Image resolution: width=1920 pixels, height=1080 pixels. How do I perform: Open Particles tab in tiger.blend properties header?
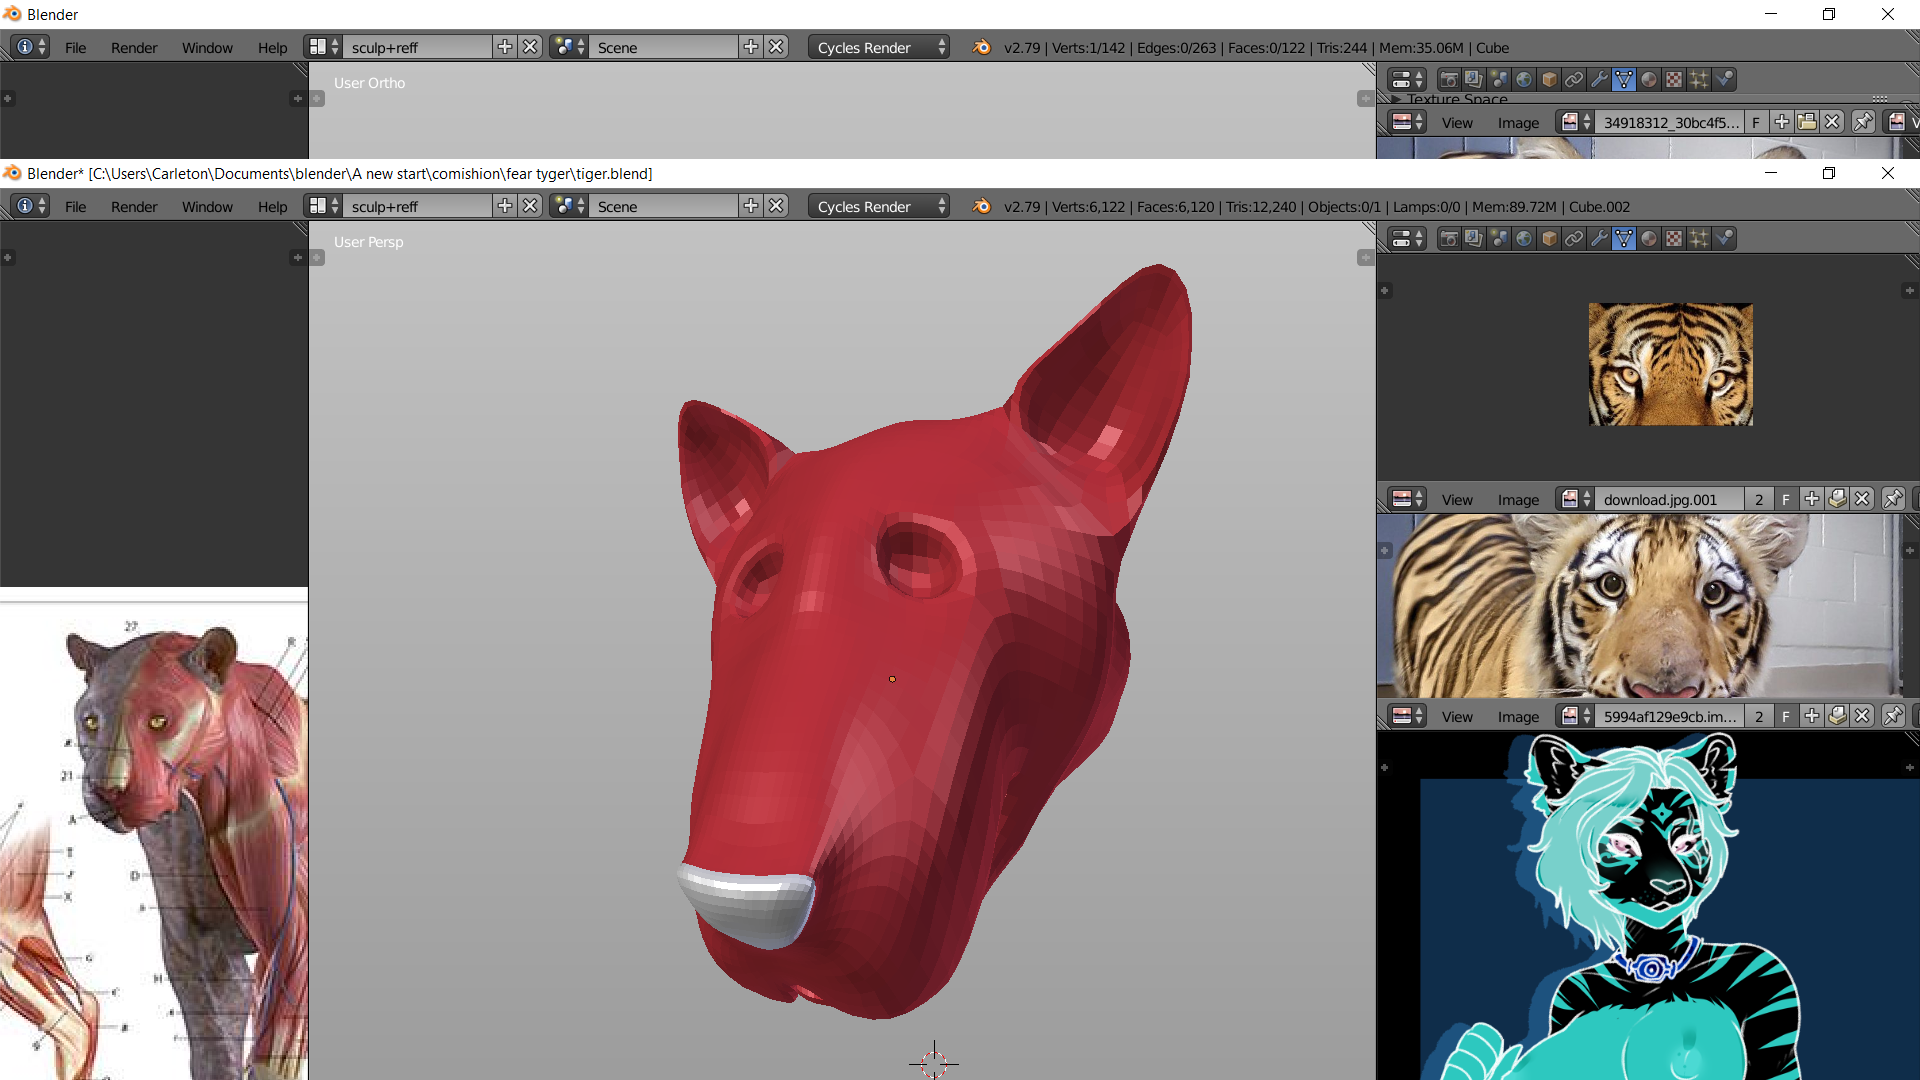[x=1699, y=238]
